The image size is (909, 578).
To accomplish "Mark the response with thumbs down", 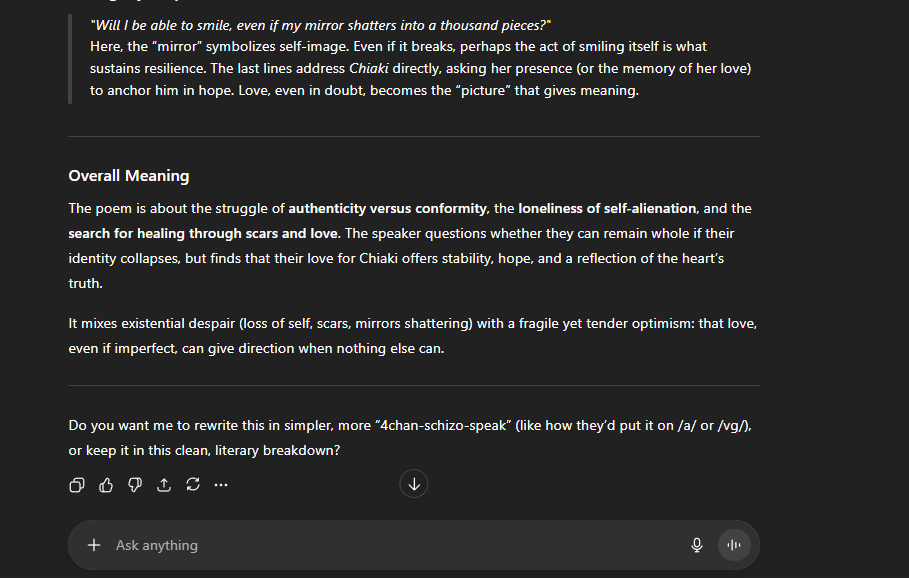I will 135,485.
